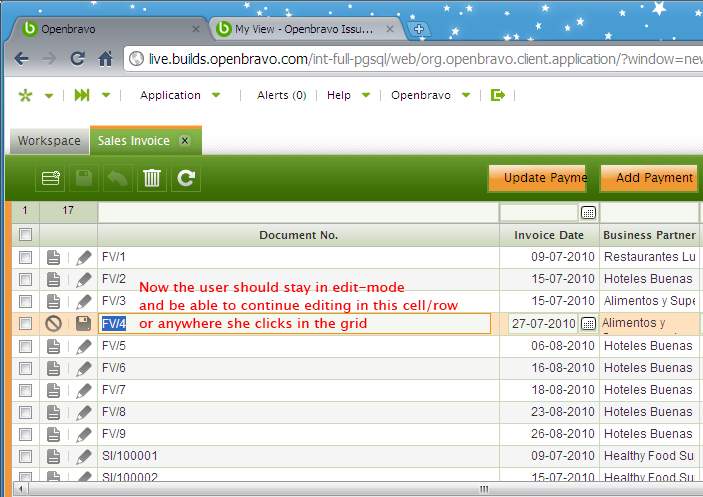This screenshot has height=497, width=703.
Task: Check the checkbox for row SI/100001
Action: [26, 456]
